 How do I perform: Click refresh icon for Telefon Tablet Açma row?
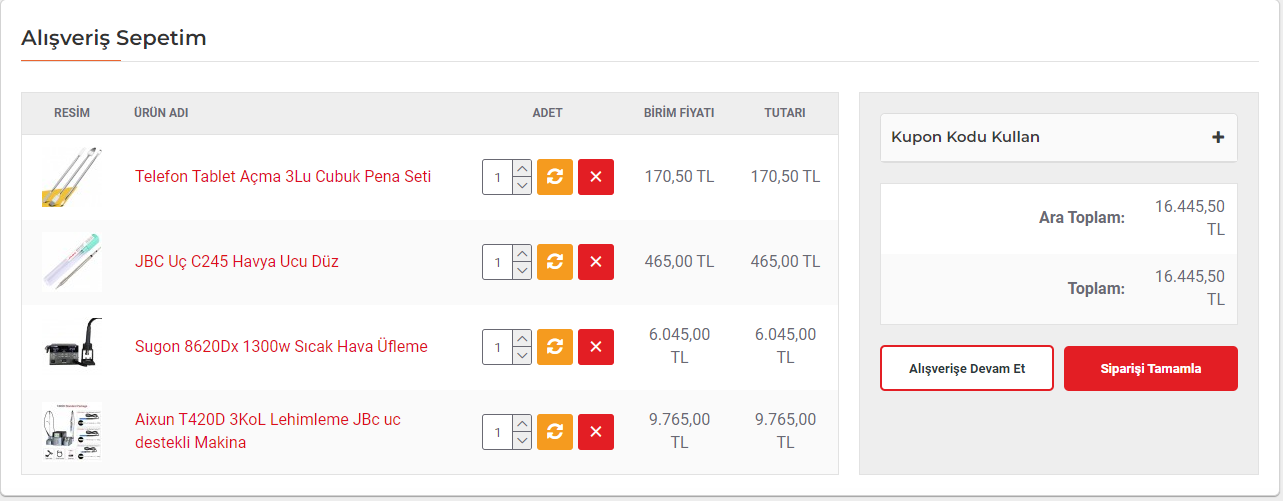pyautogui.click(x=554, y=177)
